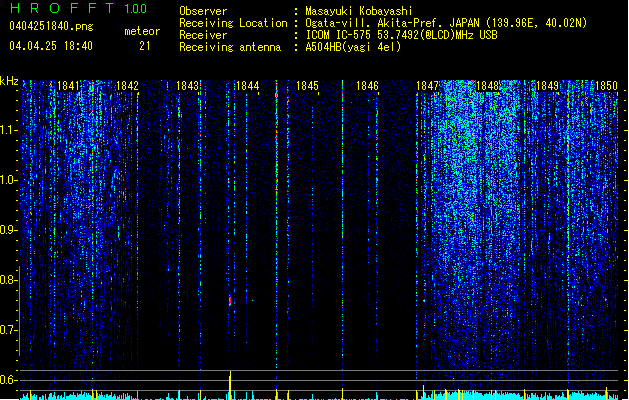629x400 pixels.
Task: Click the Receiving antenna label
Action: click(x=230, y=47)
